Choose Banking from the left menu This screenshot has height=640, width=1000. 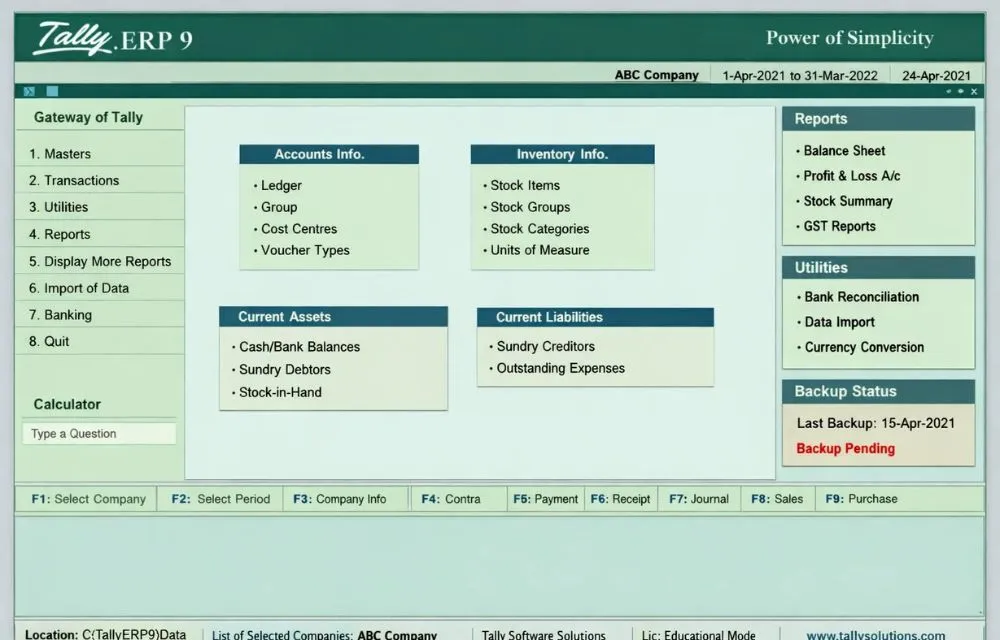67,315
